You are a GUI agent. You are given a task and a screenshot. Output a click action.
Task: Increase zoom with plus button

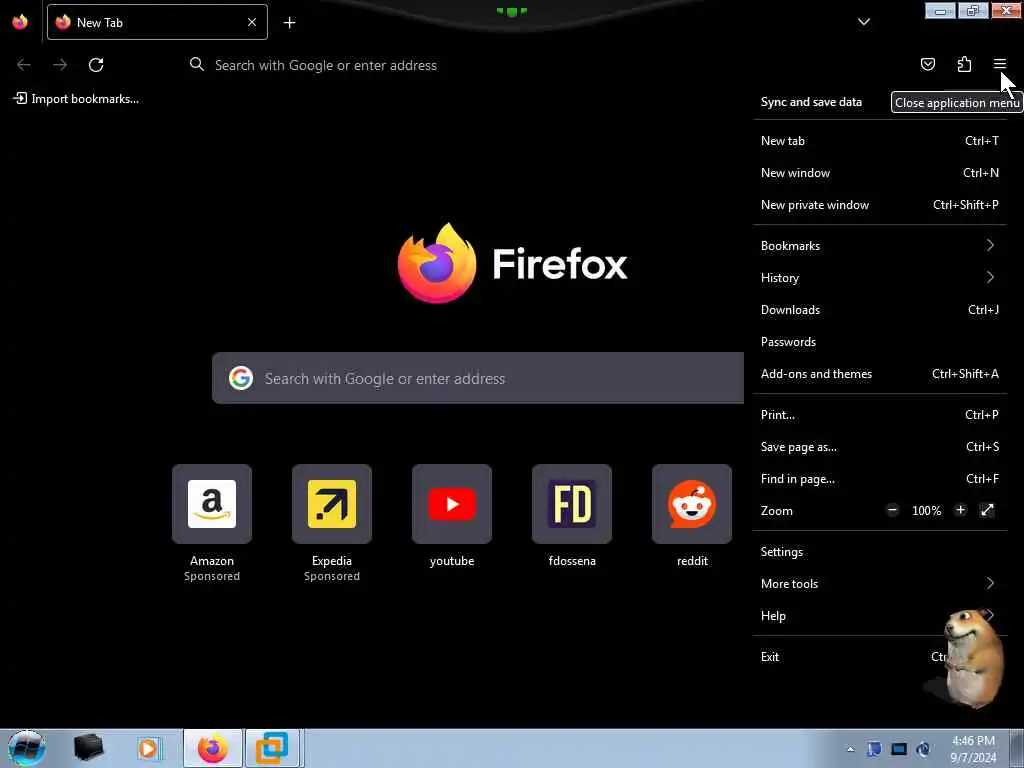coord(960,510)
